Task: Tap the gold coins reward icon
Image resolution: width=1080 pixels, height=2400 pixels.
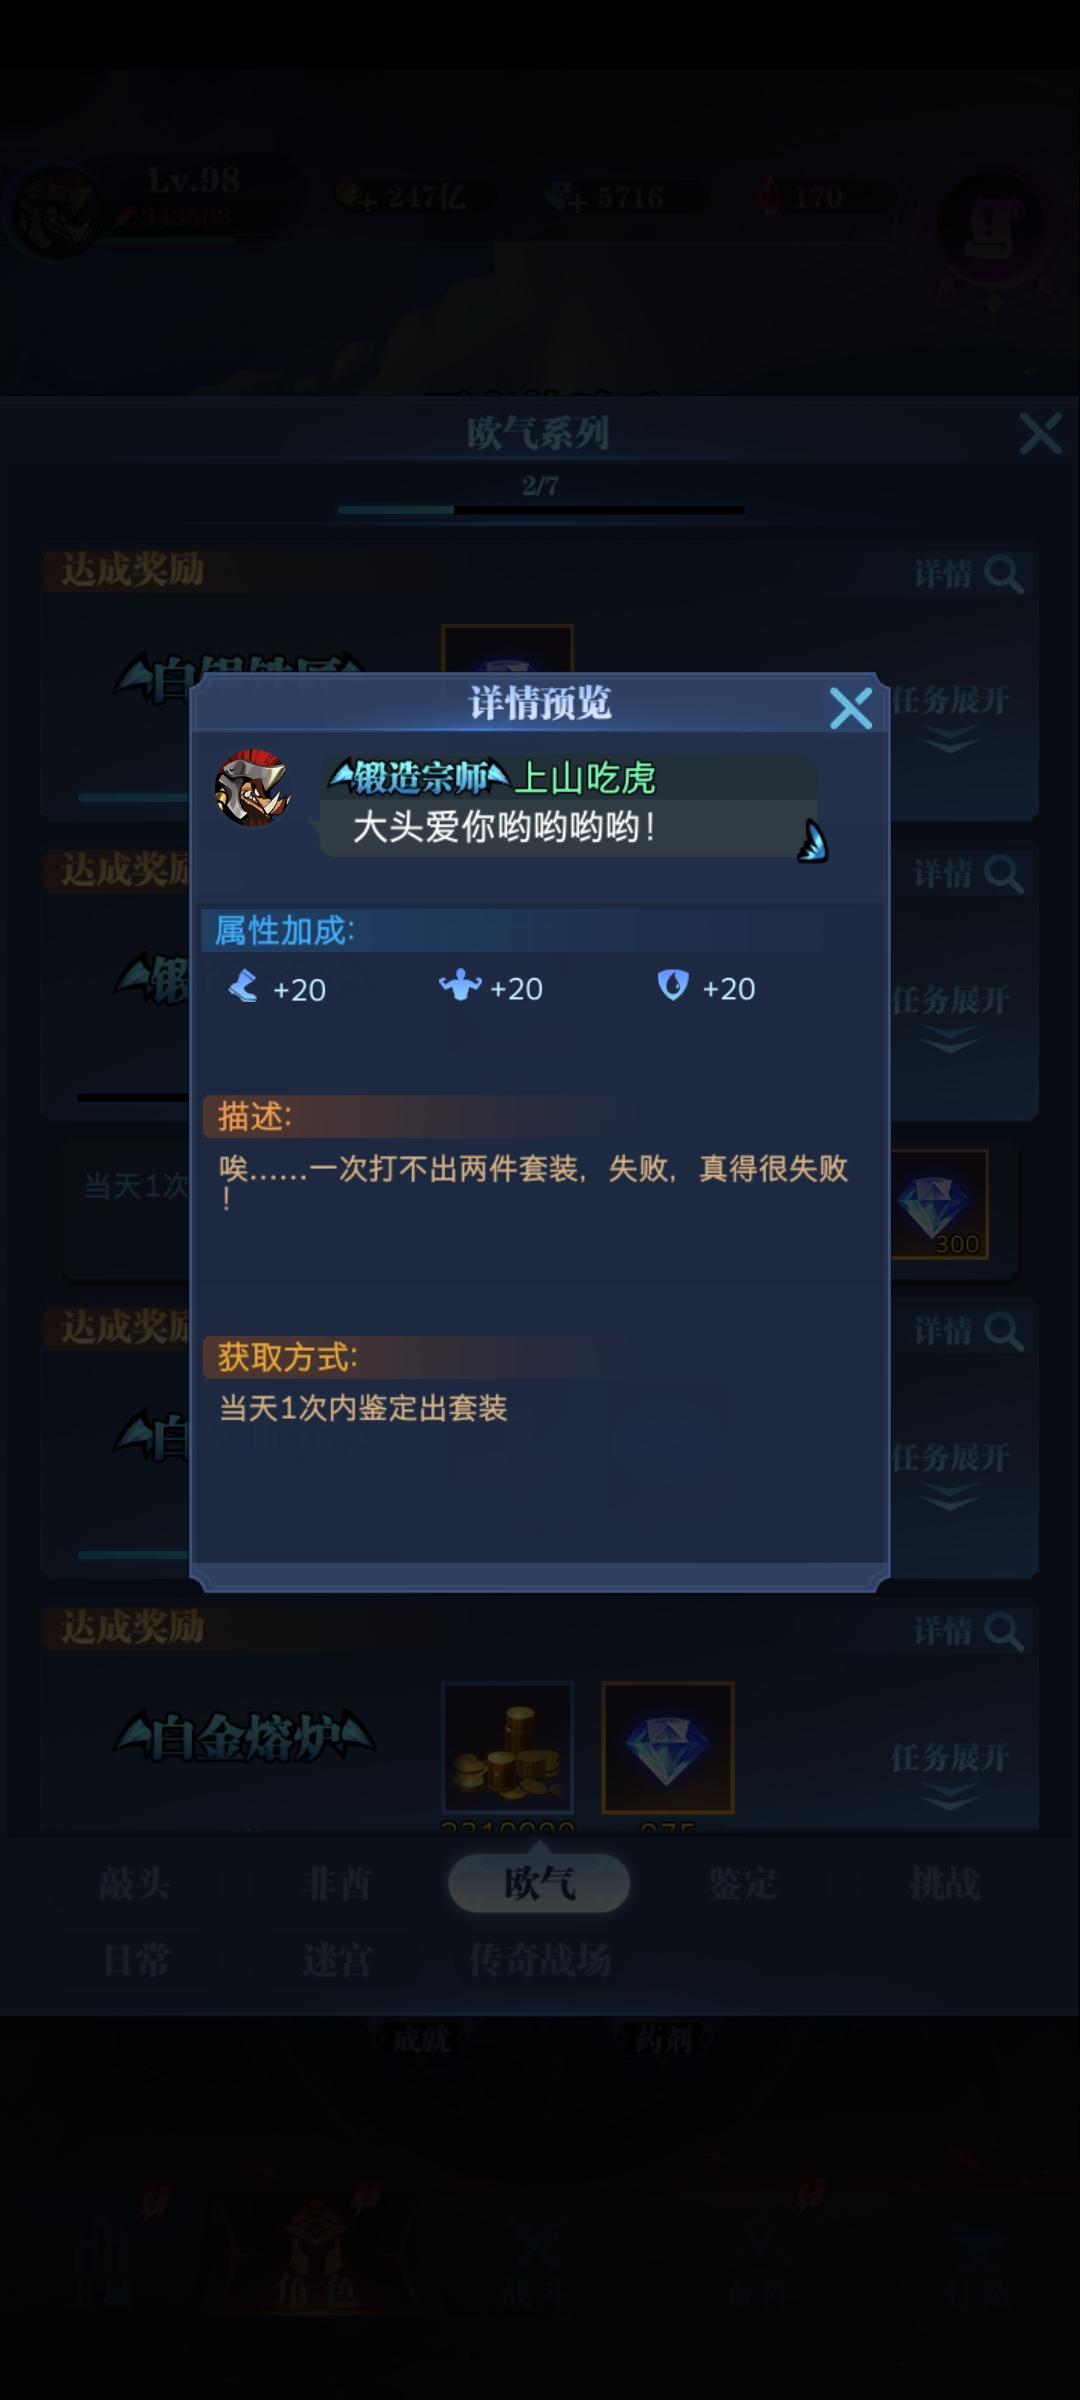Action: pyautogui.click(x=507, y=1747)
